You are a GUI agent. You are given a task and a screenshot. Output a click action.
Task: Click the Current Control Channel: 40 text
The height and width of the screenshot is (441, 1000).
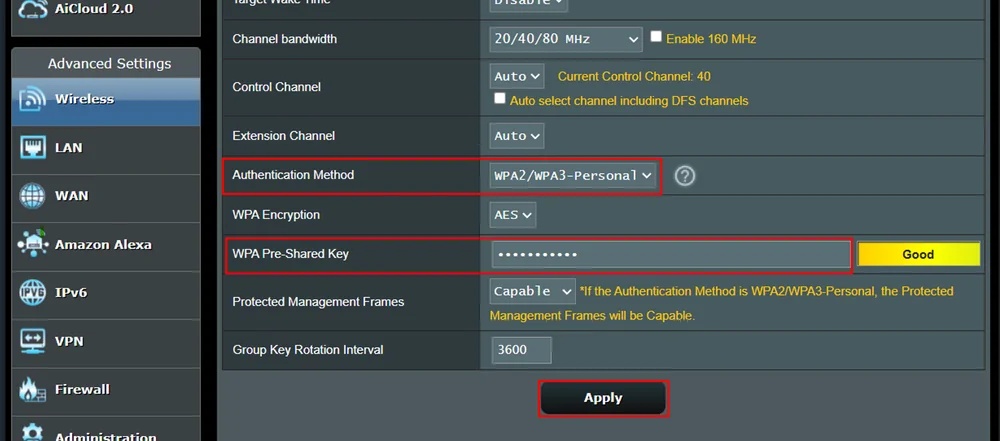[x=634, y=77]
